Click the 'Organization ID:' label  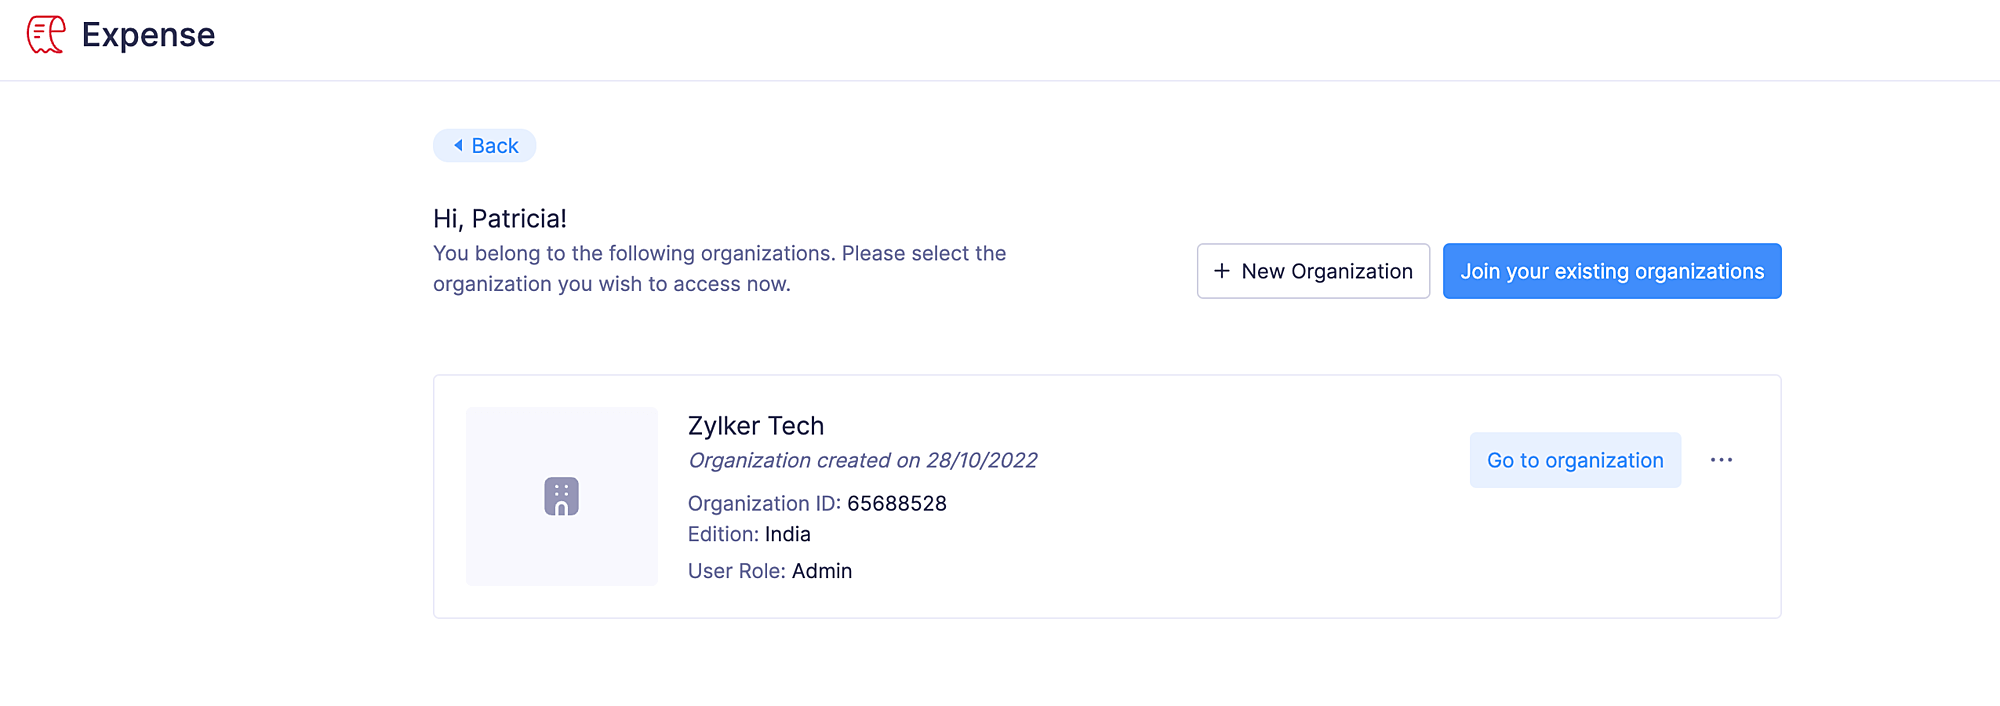(x=764, y=504)
